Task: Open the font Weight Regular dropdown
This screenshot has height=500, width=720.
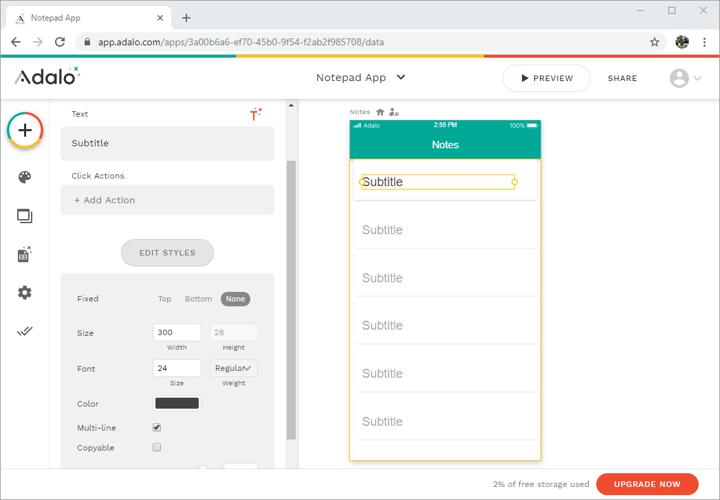Action: (233, 368)
